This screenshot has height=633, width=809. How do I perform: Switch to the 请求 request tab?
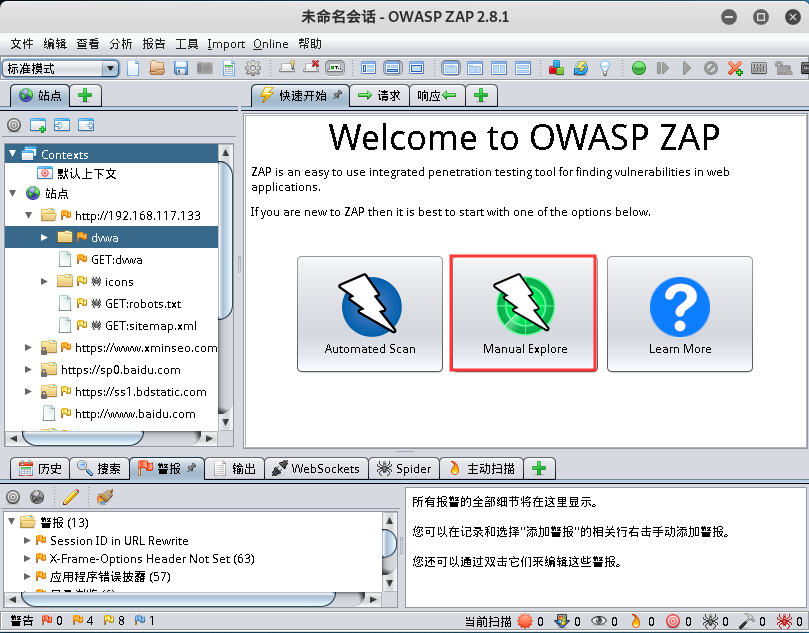tap(379, 95)
